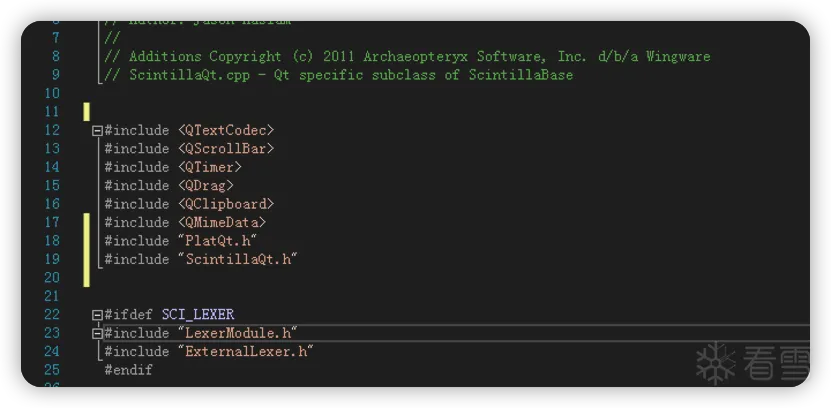Place cursor on <QDrag> include line

pos(206,185)
